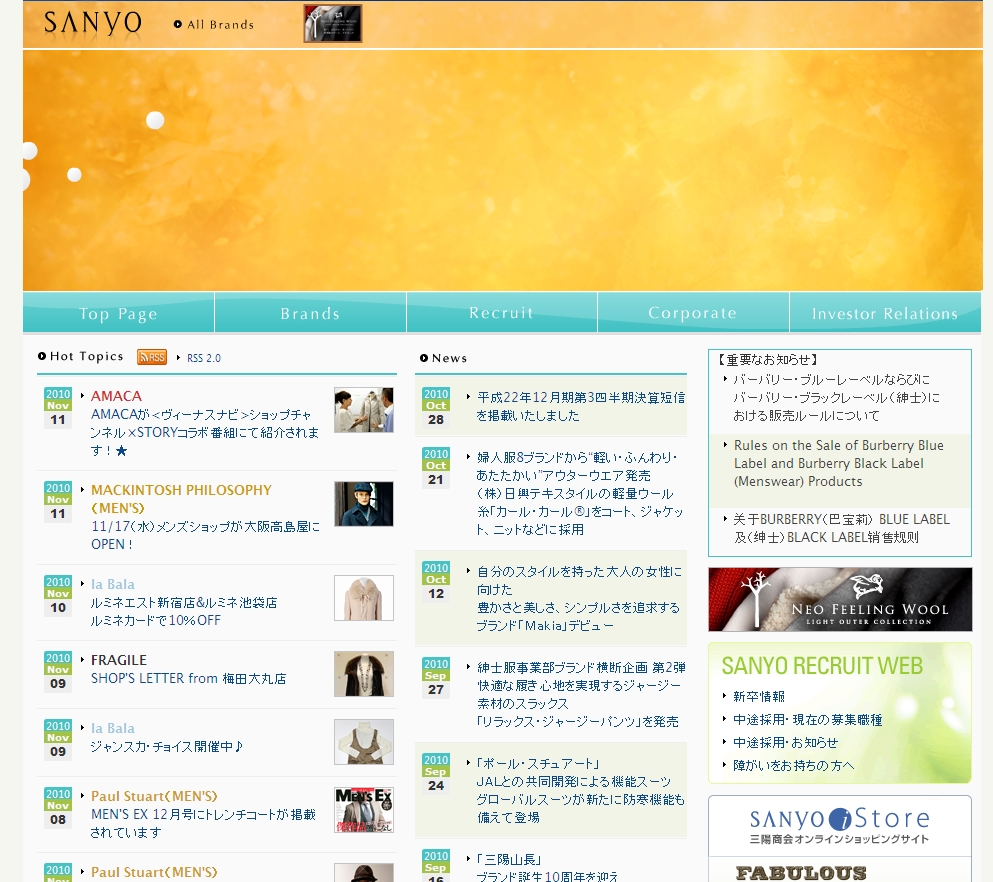Open la Bala Nov 09 topic title
993x882 pixels.
click(x=113, y=728)
